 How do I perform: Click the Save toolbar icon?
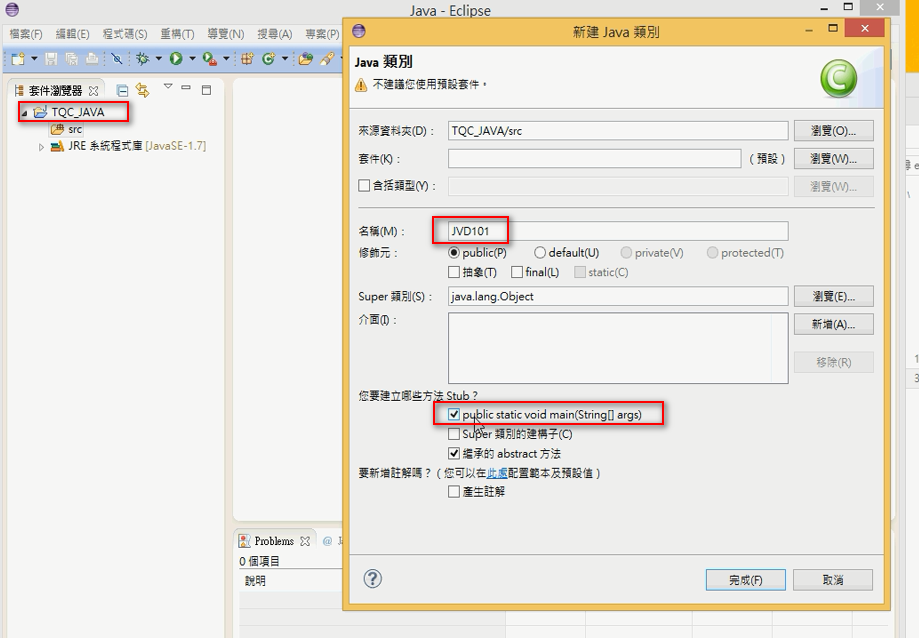click(51, 59)
